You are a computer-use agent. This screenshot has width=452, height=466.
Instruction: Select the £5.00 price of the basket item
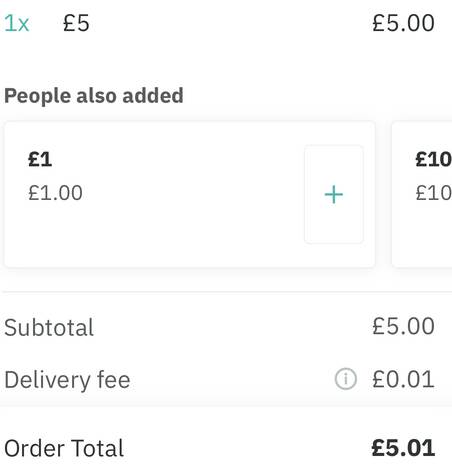click(403, 23)
